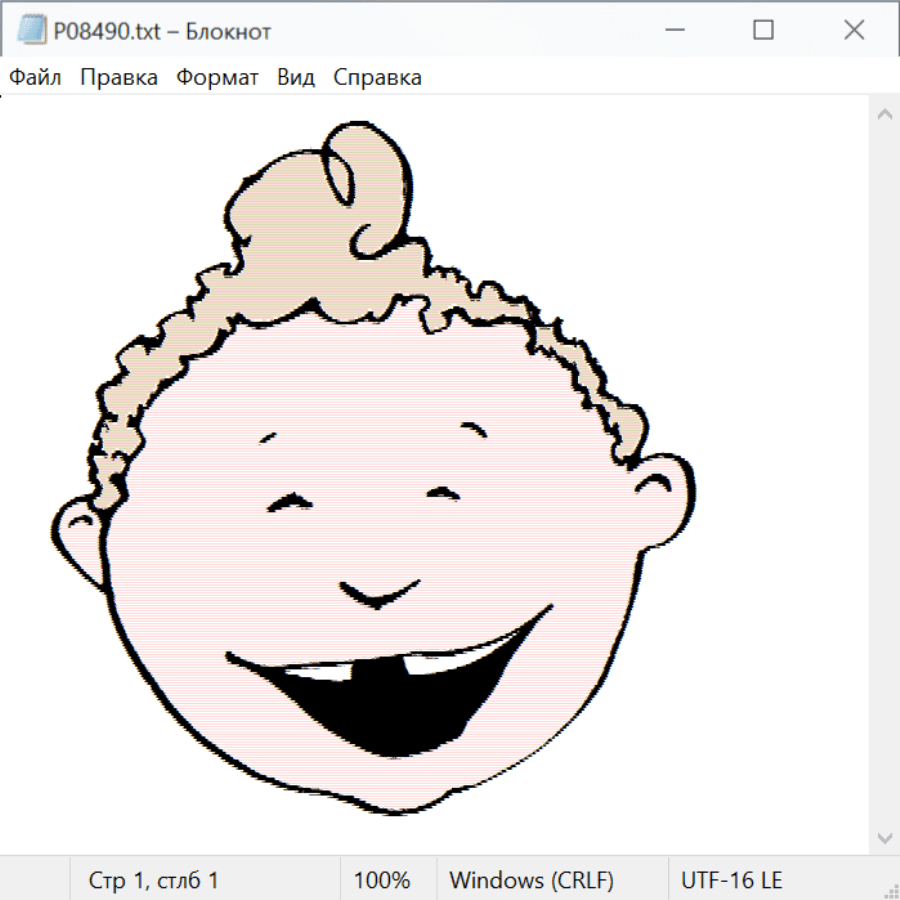Click the 100% zoom indicator in status bar
Image resolution: width=900 pixels, height=900 pixels.
tap(382, 881)
